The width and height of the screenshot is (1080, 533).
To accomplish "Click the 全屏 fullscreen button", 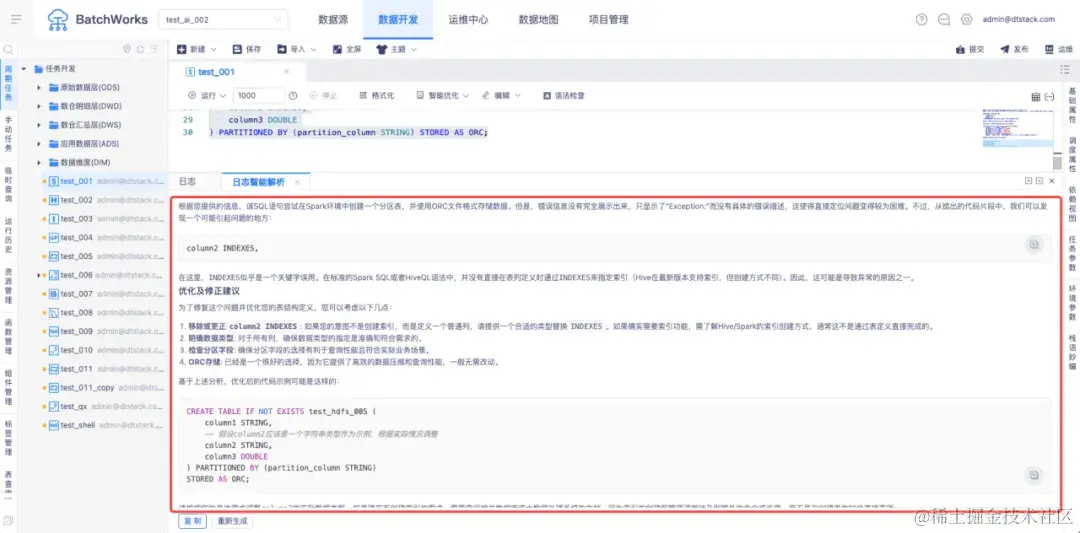I will pyautogui.click(x=346, y=50).
